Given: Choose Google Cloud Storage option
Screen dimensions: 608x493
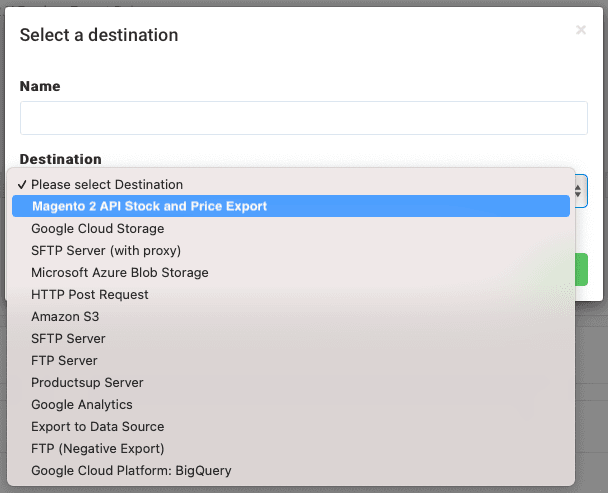Looking at the screenshot, I should click(x=97, y=228).
